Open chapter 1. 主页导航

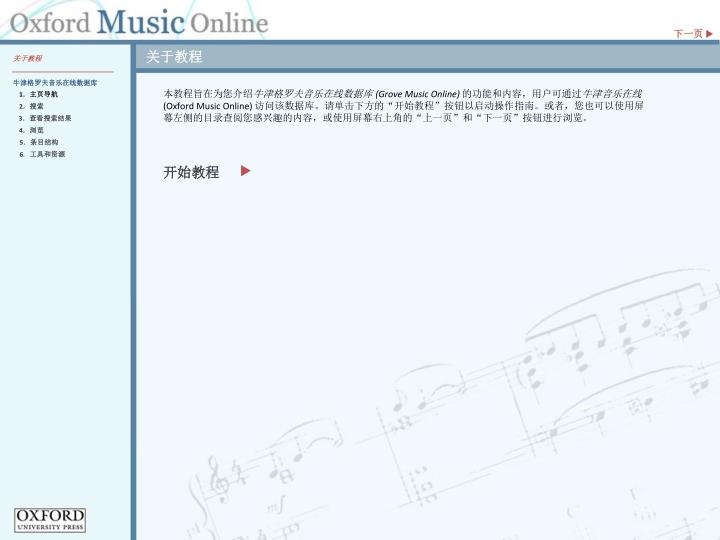pyautogui.click(x=39, y=94)
